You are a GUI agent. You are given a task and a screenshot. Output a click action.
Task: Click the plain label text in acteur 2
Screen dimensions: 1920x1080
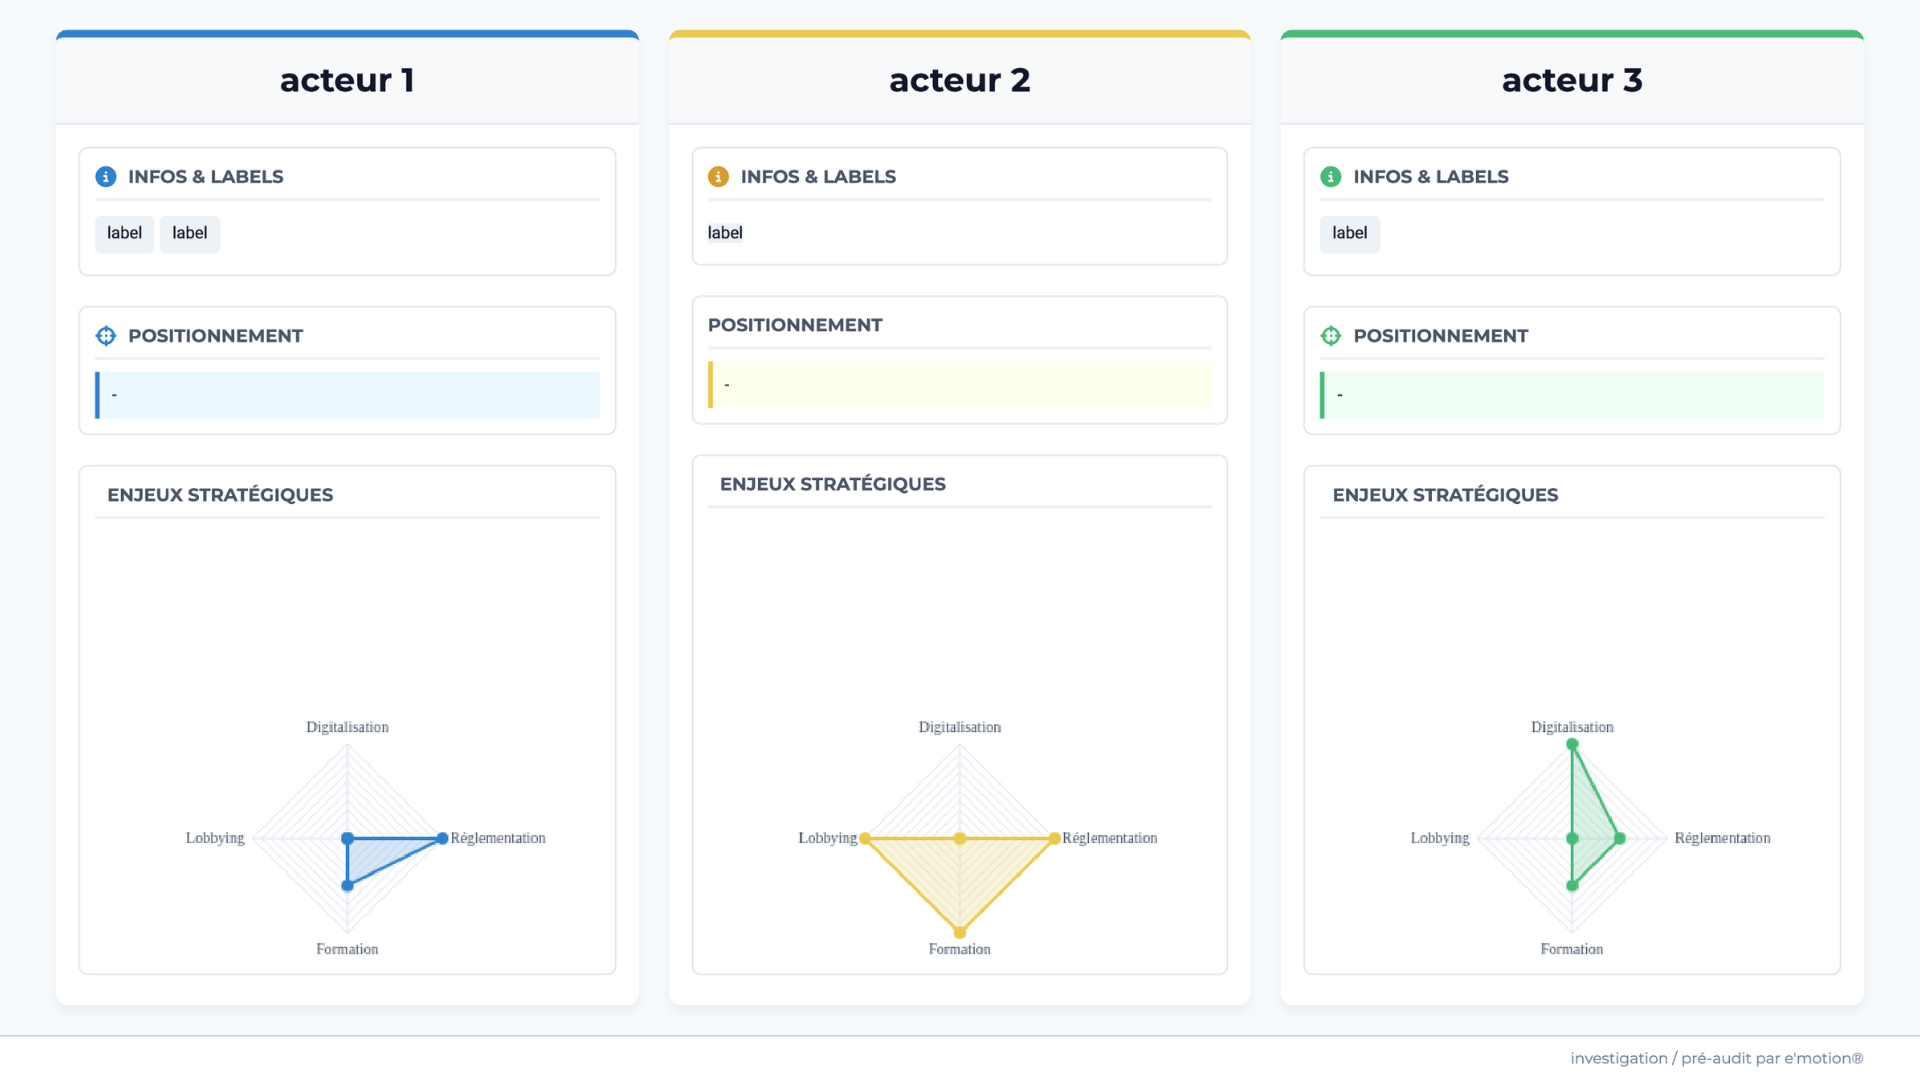click(725, 233)
